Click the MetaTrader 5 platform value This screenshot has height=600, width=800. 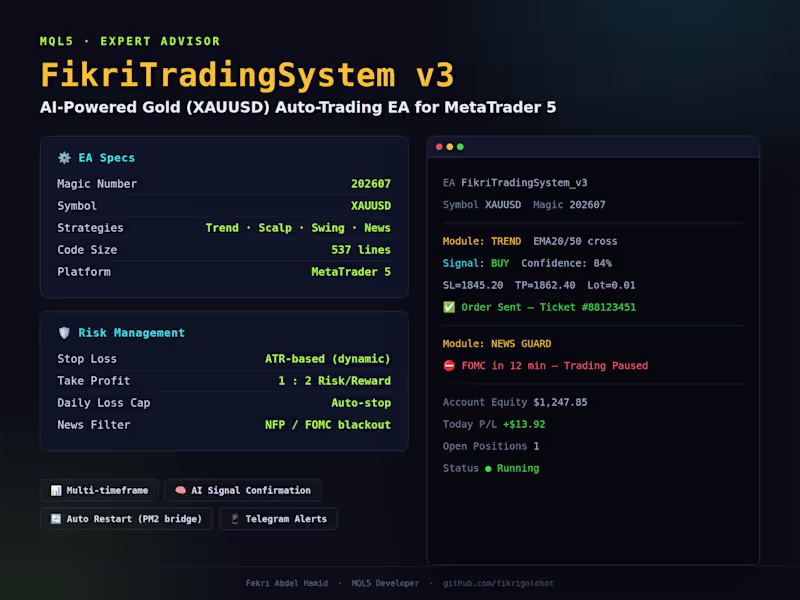point(351,271)
